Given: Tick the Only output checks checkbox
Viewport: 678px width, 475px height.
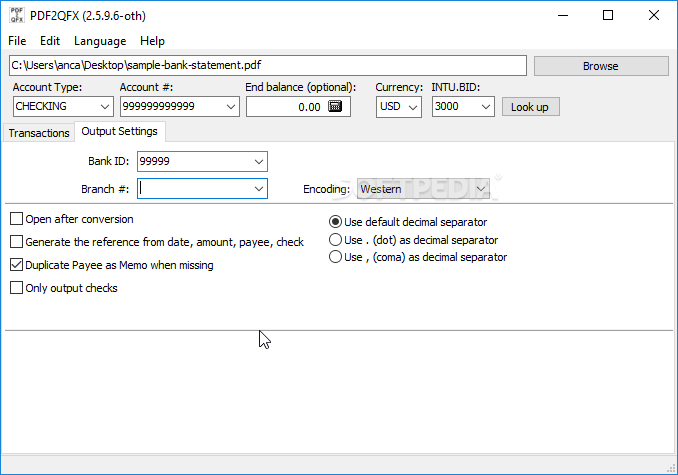Looking at the screenshot, I should [17, 288].
